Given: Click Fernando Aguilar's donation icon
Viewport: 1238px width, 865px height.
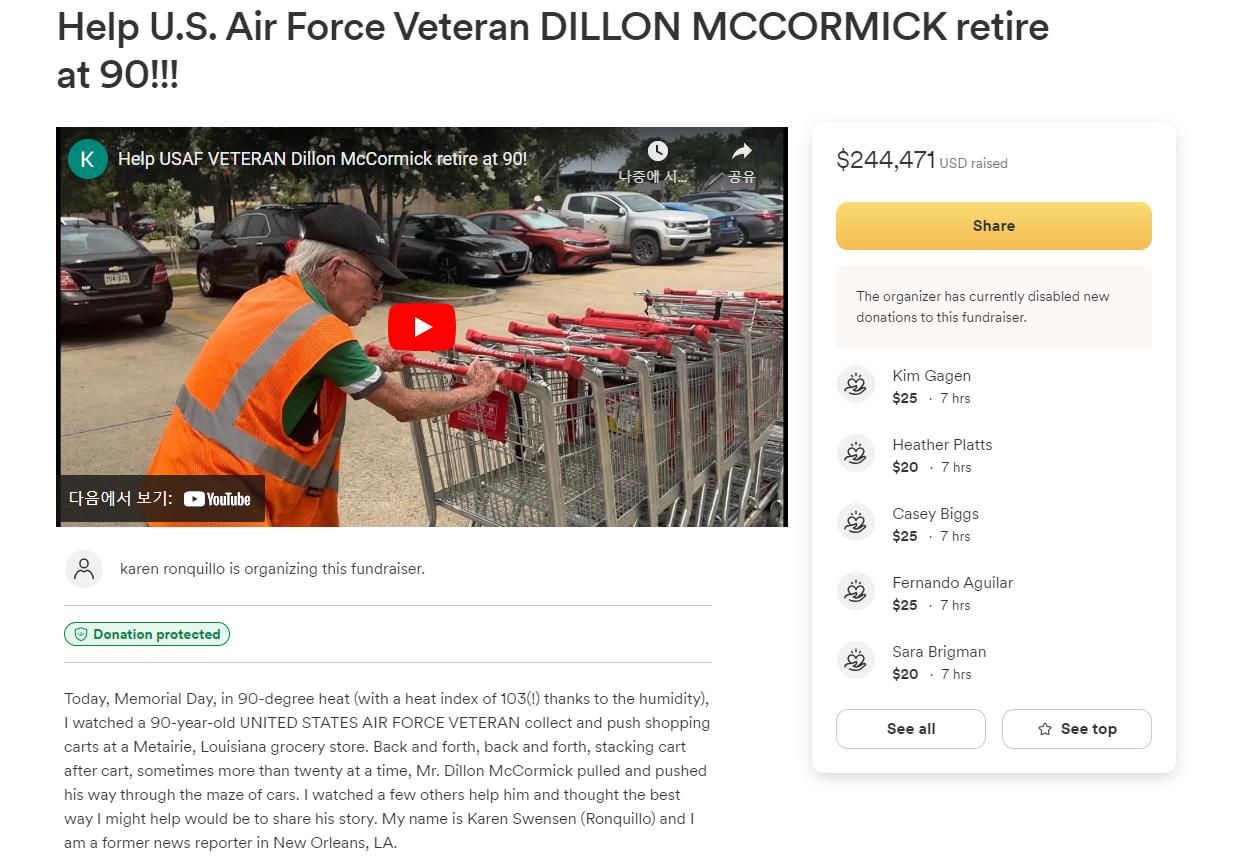Looking at the screenshot, I should (x=855, y=592).
